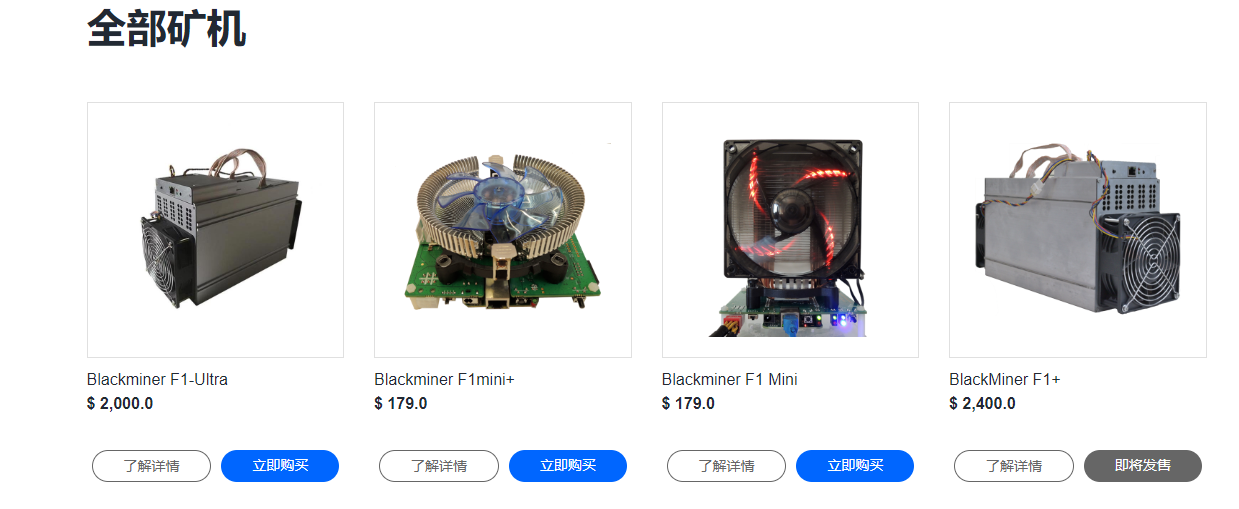Buy now (立即购买) the Blackminer F1mini+
The height and width of the screenshot is (509, 1239).
click(x=568, y=466)
